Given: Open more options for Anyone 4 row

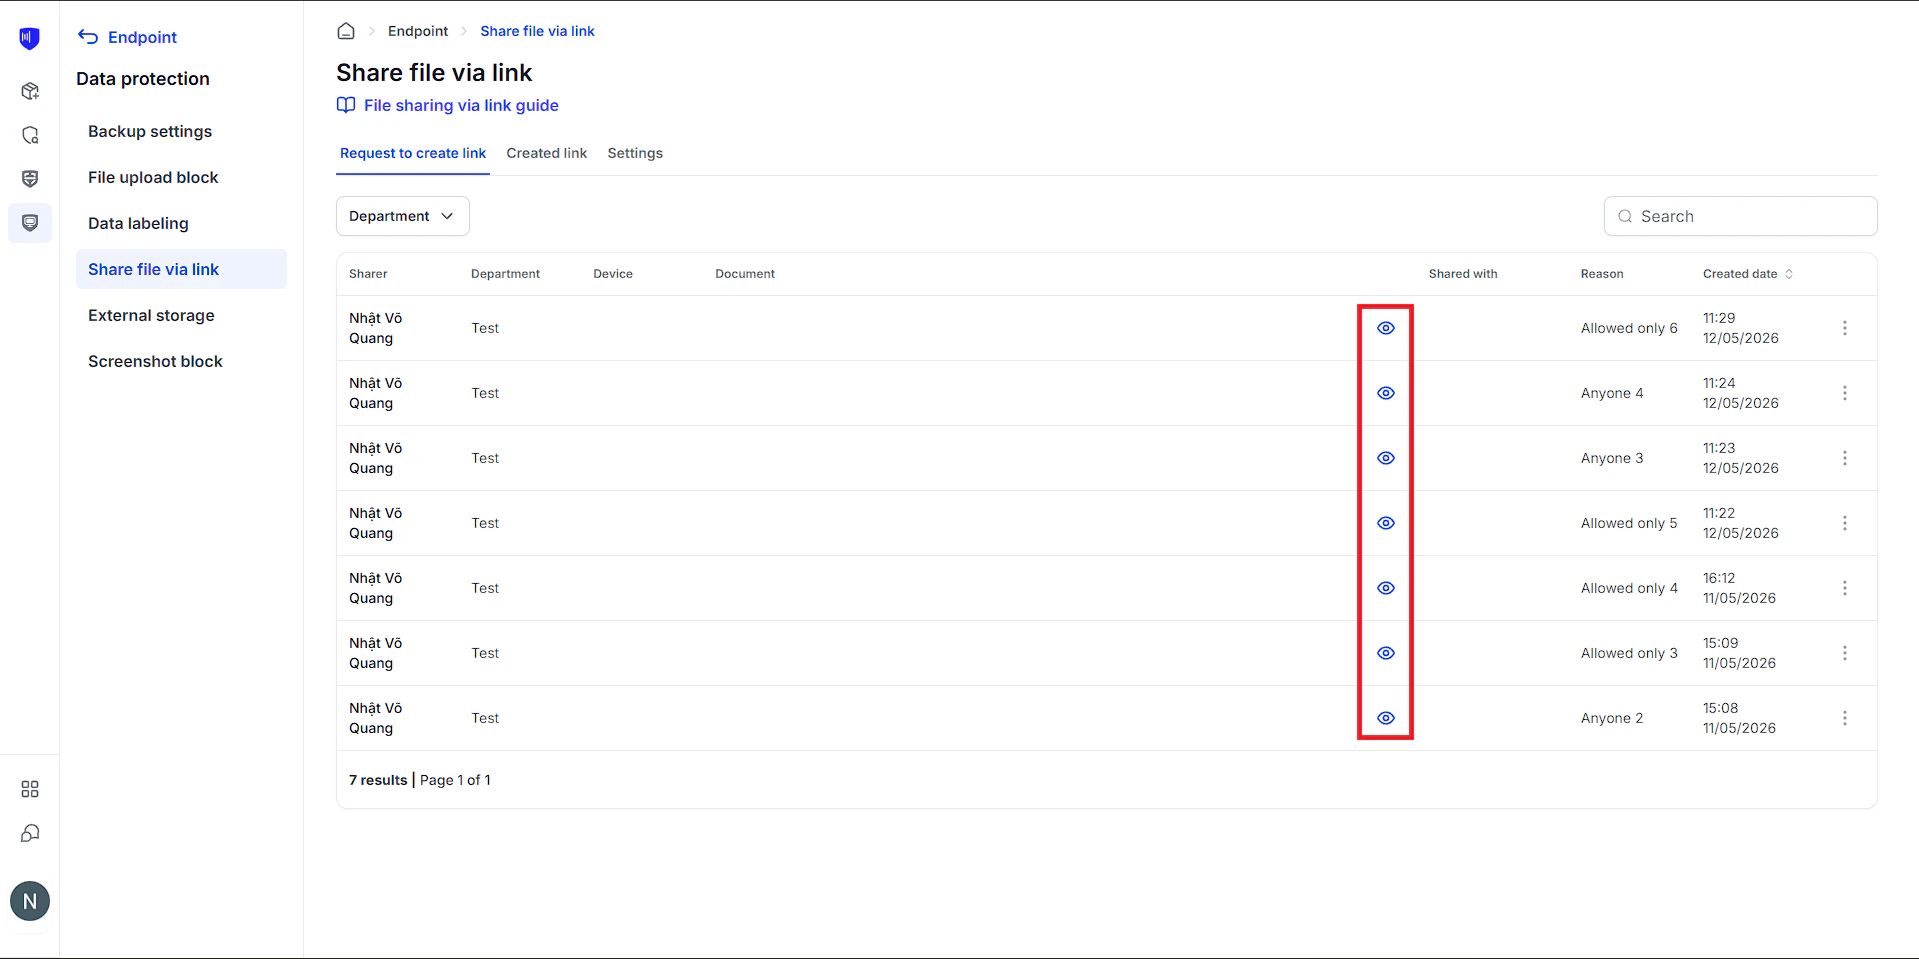Looking at the screenshot, I should pyautogui.click(x=1845, y=393).
